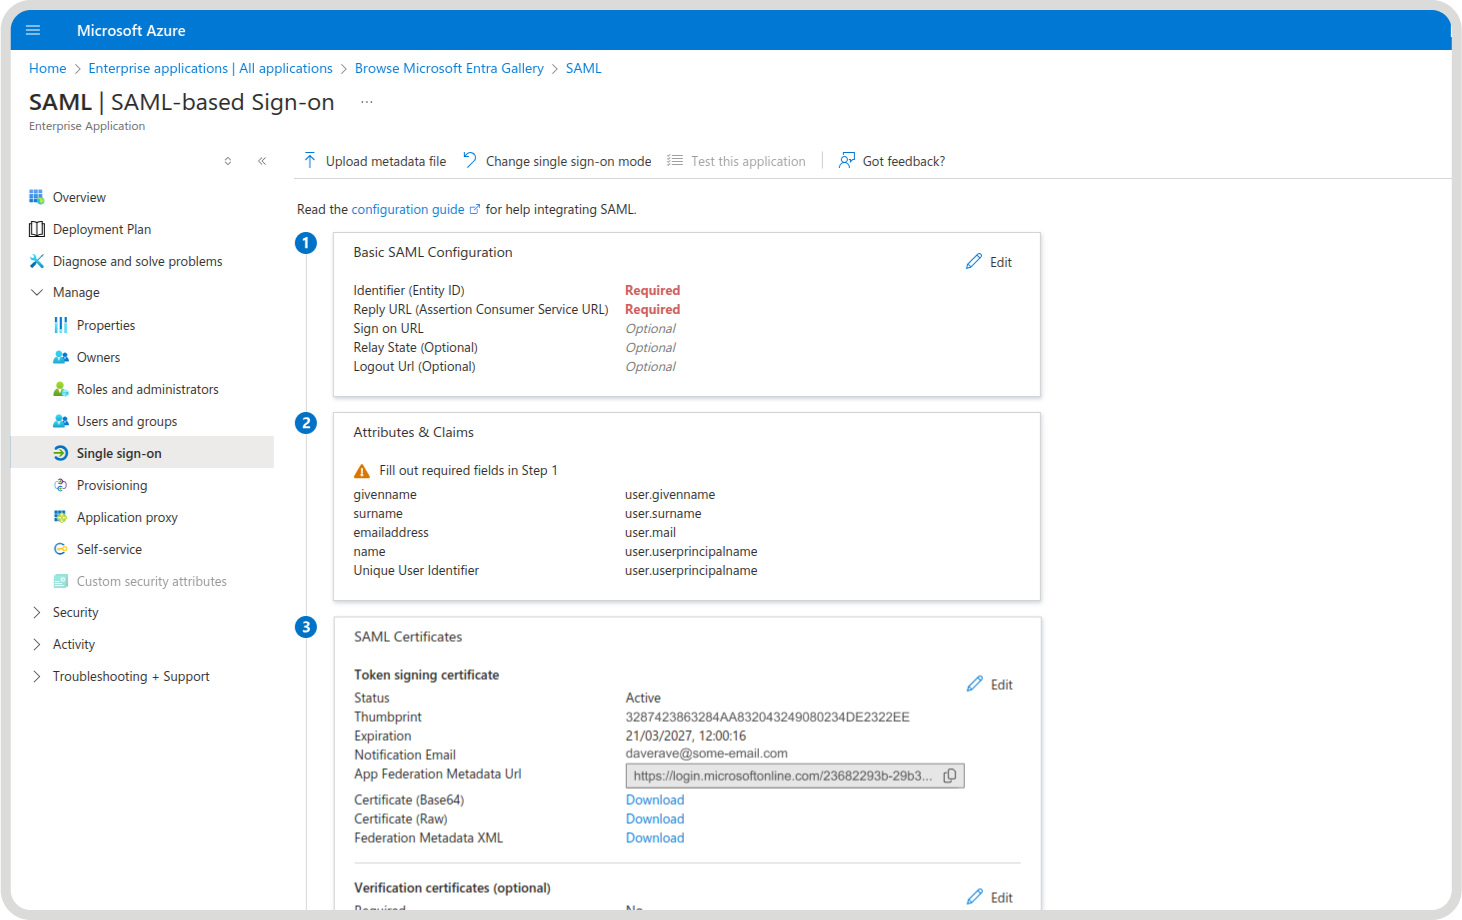
Task: Download the Certificate (Base64)
Action: pos(655,800)
